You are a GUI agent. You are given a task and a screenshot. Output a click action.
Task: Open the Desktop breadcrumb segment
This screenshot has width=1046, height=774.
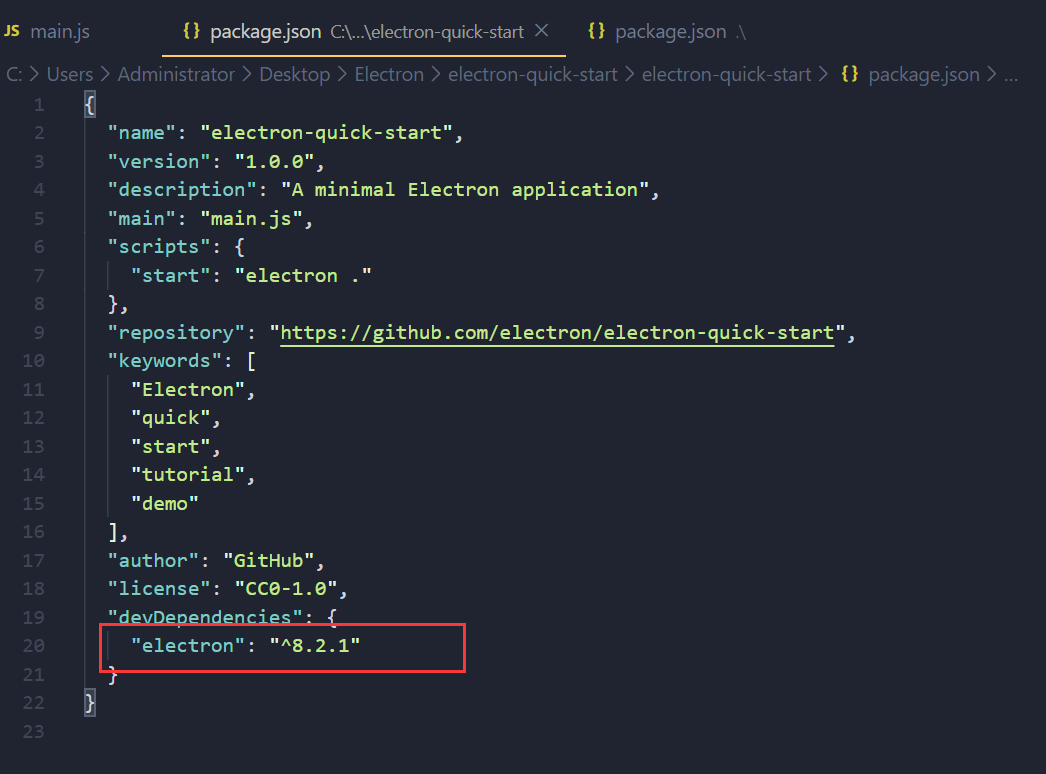point(295,74)
